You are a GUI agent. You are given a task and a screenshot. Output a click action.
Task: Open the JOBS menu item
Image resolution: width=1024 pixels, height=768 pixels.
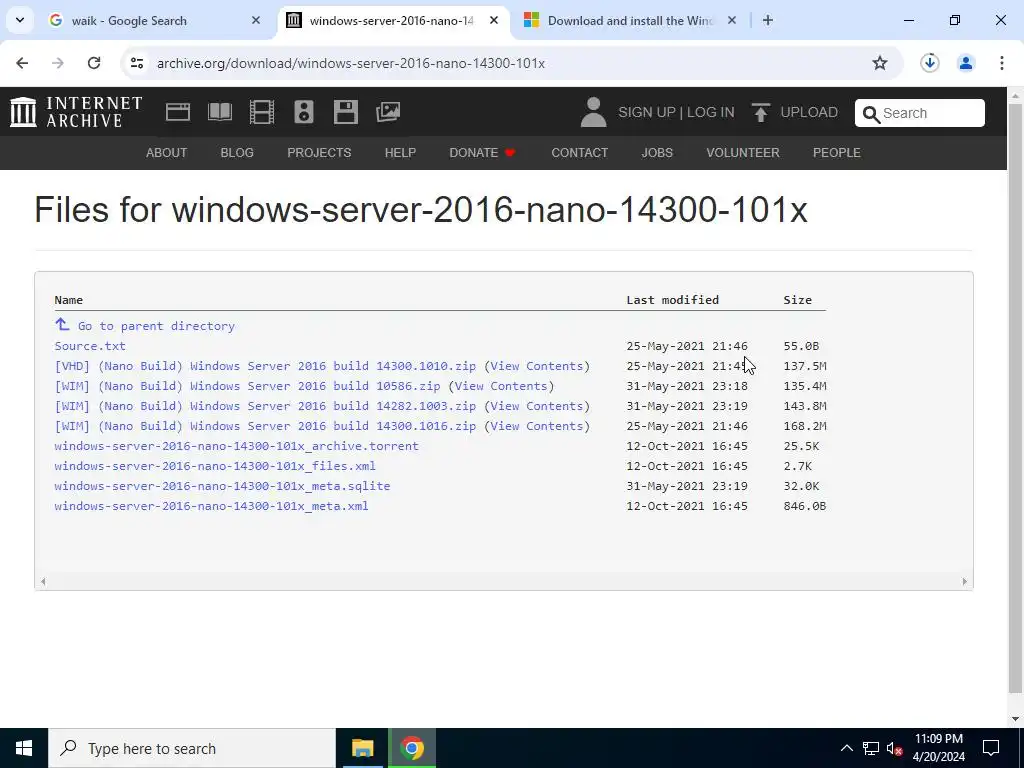(x=657, y=153)
